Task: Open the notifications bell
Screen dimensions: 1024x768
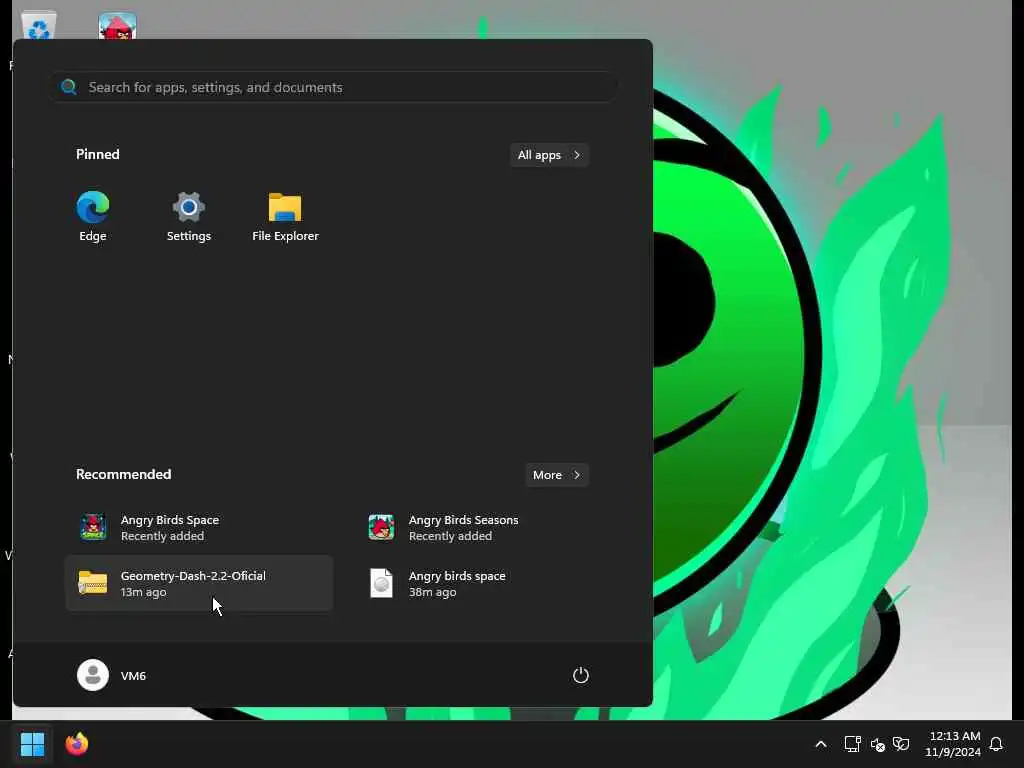Action: coord(996,744)
